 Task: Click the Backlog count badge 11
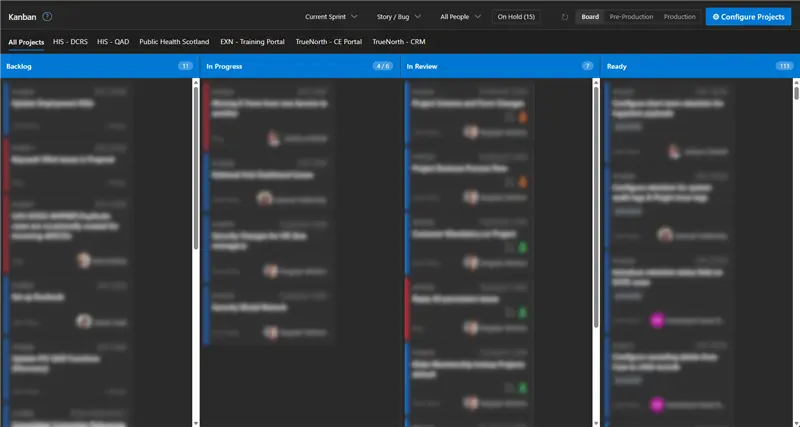[x=185, y=66]
